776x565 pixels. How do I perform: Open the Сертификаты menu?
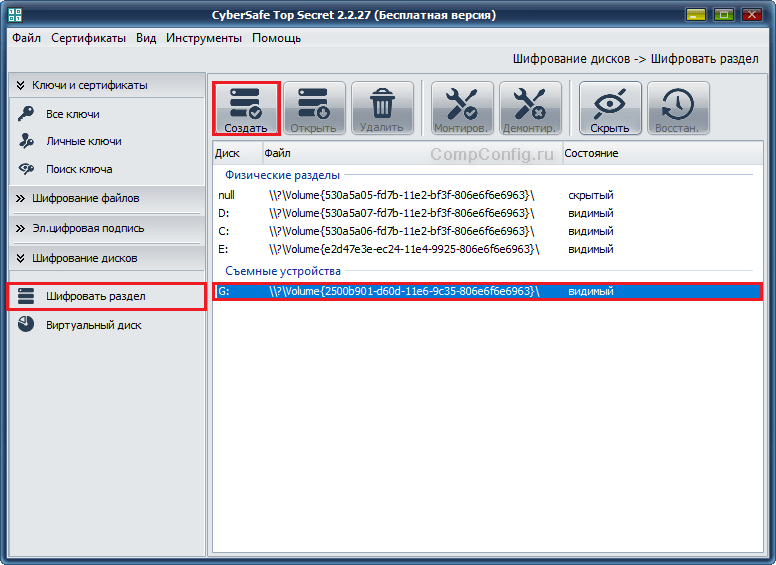coord(89,38)
